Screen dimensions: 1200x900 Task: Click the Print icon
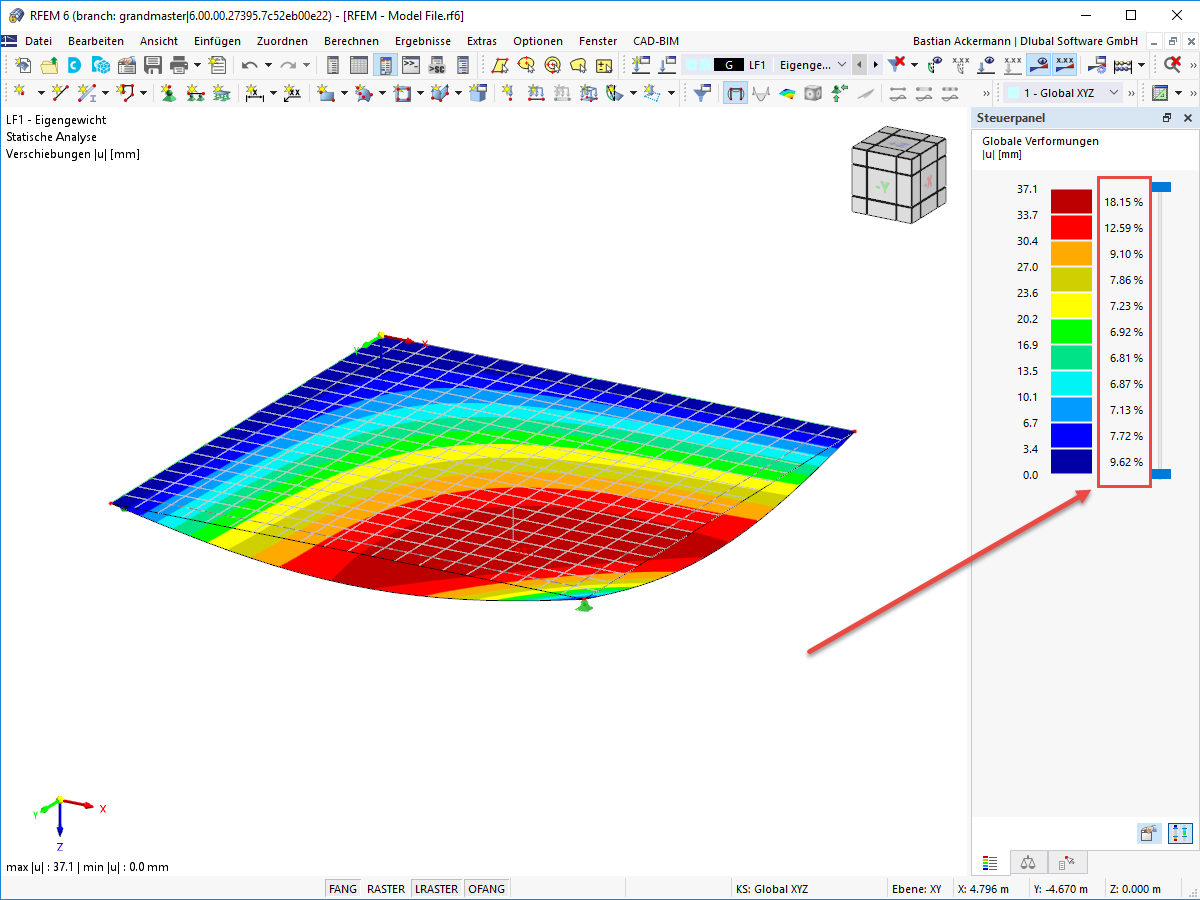click(178, 65)
